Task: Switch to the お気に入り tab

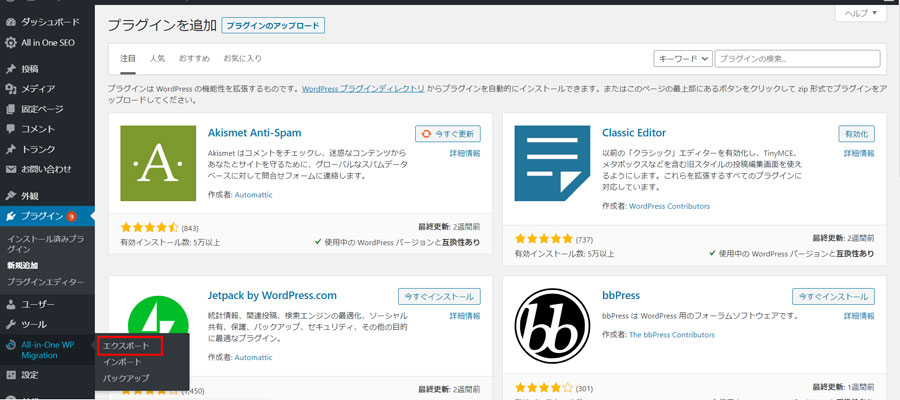Action: [x=242, y=59]
